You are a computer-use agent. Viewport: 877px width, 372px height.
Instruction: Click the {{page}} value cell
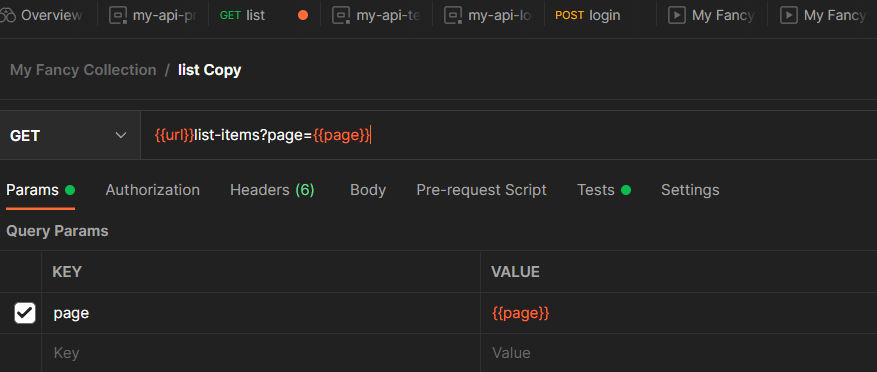[x=678, y=313]
